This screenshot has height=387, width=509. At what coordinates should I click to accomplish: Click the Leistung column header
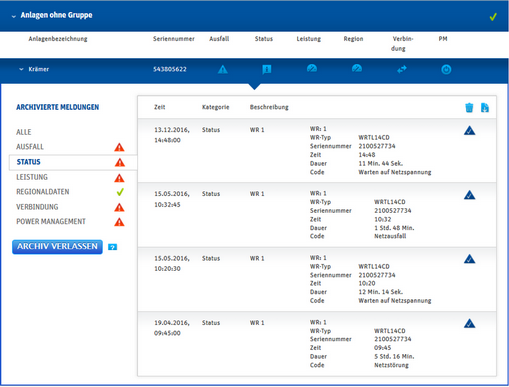coord(309,39)
